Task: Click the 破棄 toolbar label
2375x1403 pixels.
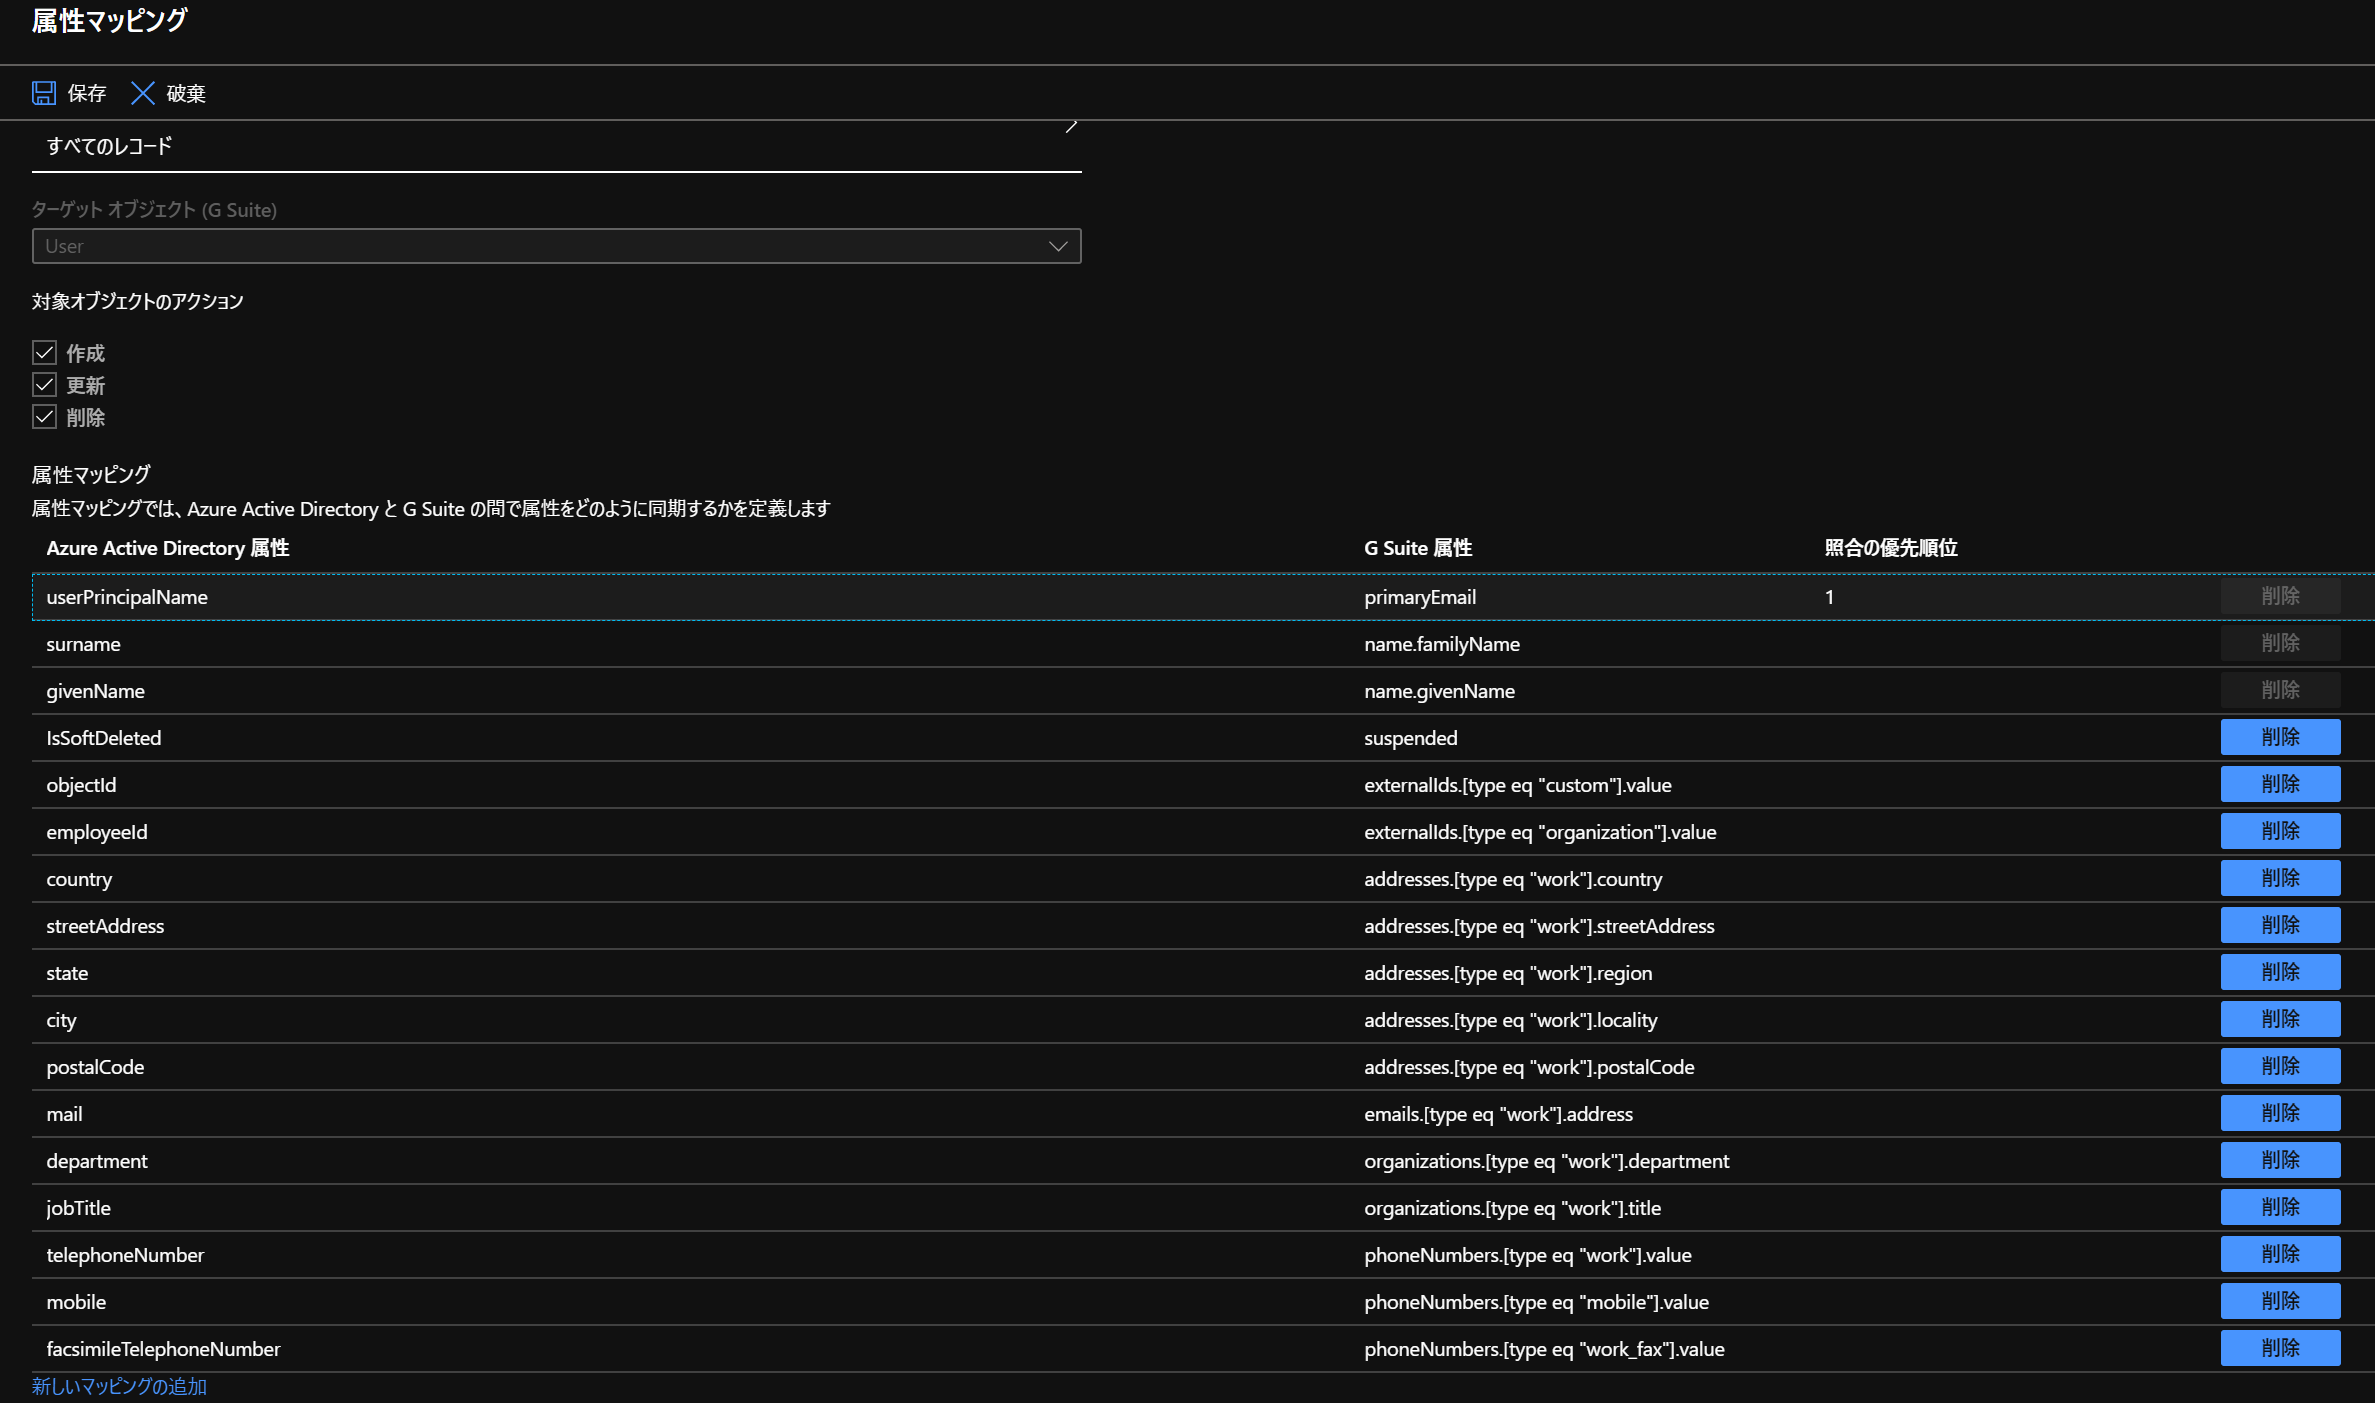Action: point(186,93)
